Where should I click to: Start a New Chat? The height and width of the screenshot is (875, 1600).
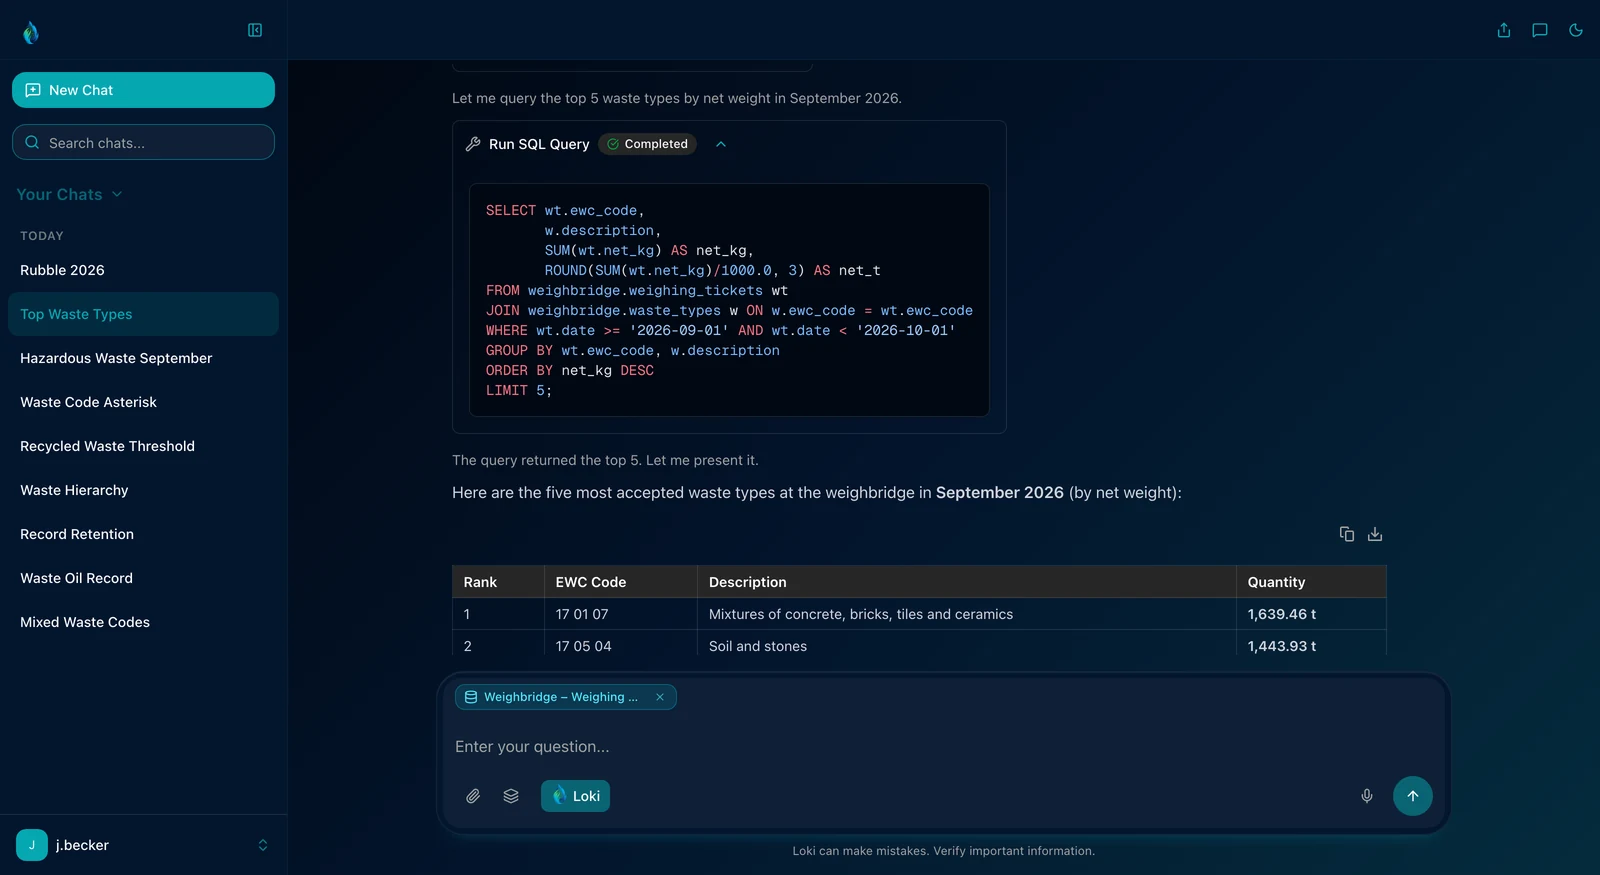pos(143,90)
